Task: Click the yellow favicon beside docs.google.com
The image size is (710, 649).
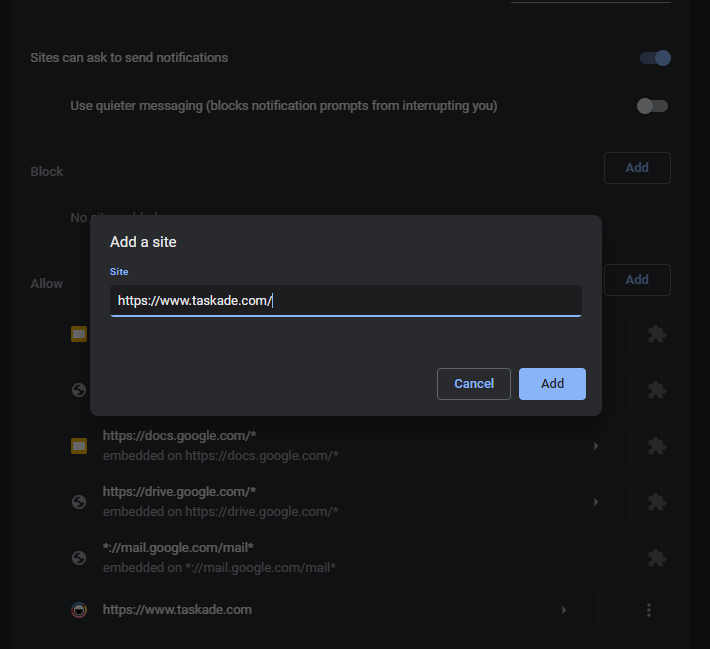Action: pyautogui.click(x=78, y=446)
